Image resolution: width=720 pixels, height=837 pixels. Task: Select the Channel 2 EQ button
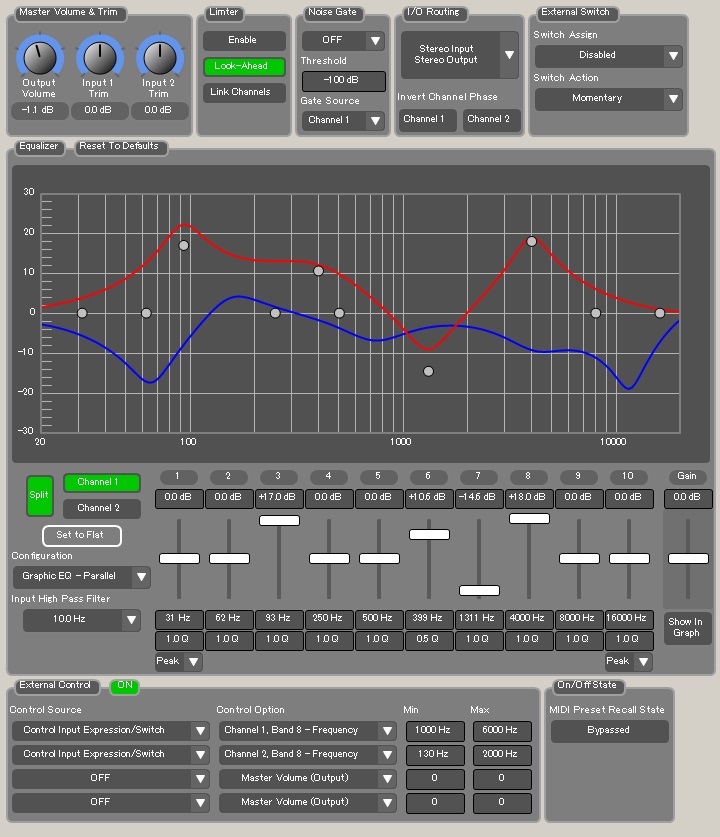tap(101, 508)
